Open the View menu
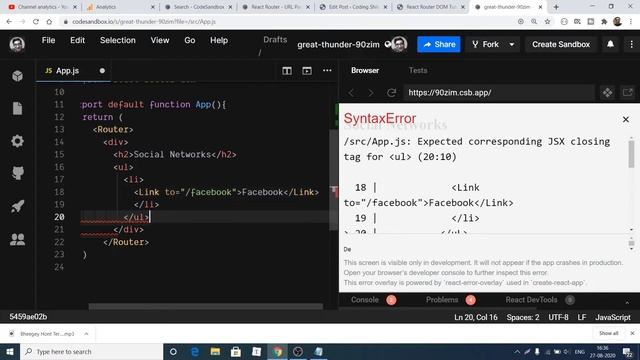The image size is (640, 360). click(160, 40)
